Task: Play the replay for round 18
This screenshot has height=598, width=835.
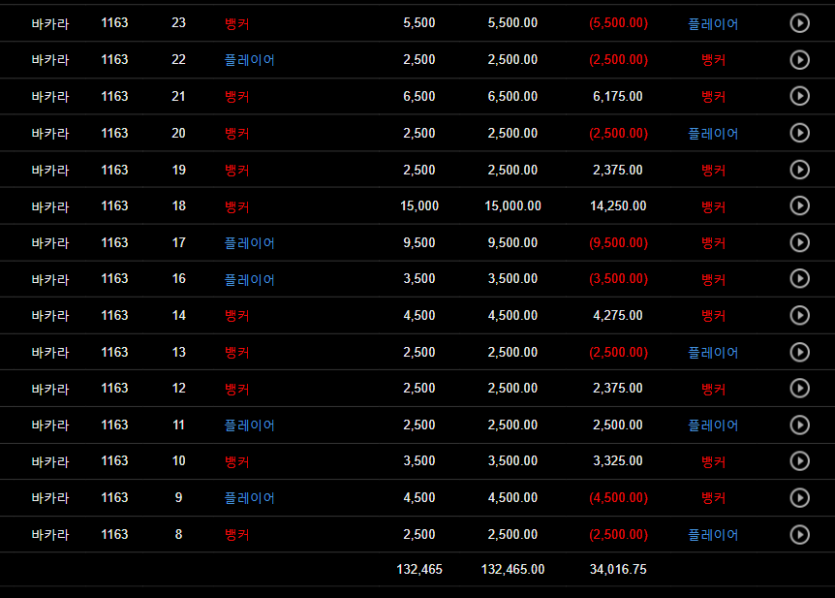Action: pos(799,206)
